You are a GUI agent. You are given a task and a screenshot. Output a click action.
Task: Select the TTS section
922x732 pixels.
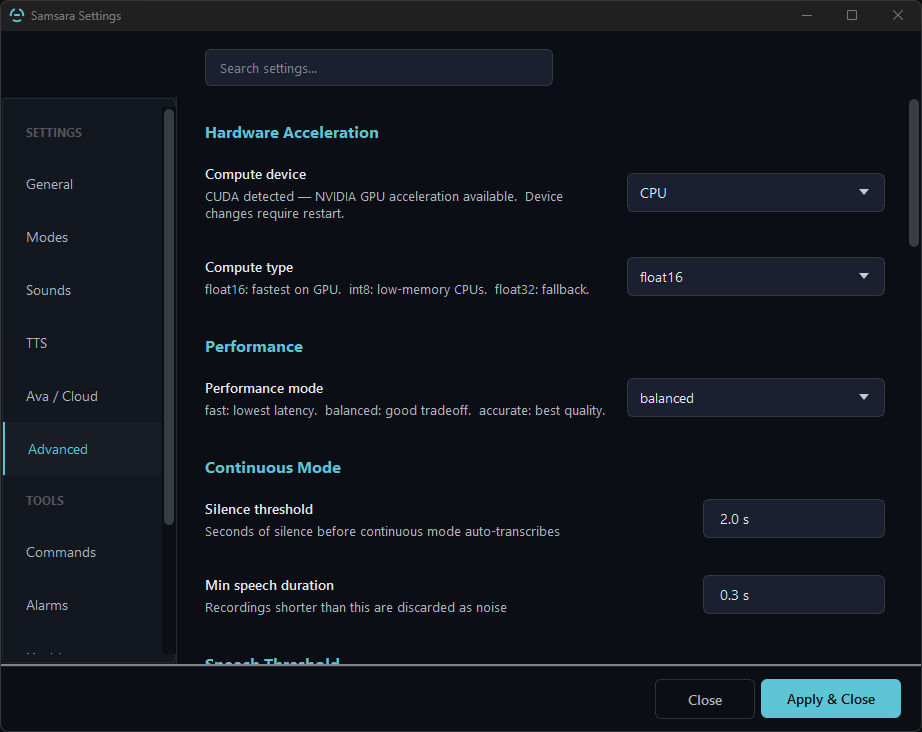(x=82, y=343)
